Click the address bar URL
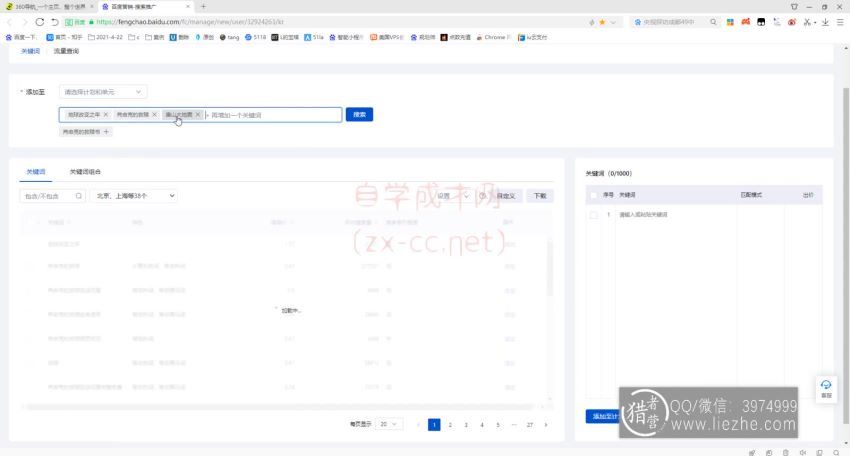Viewport: 850px width, 456px height. pyautogui.click(x=190, y=22)
